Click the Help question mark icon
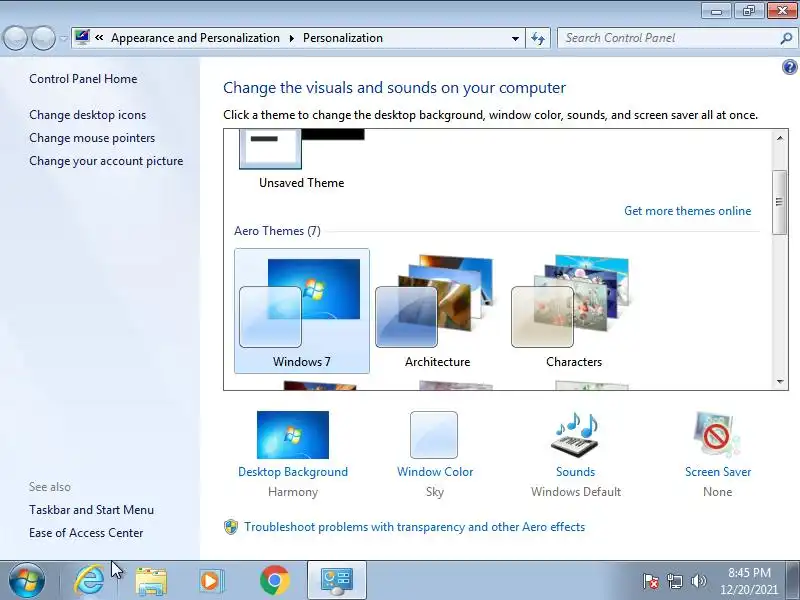 (789, 67)
